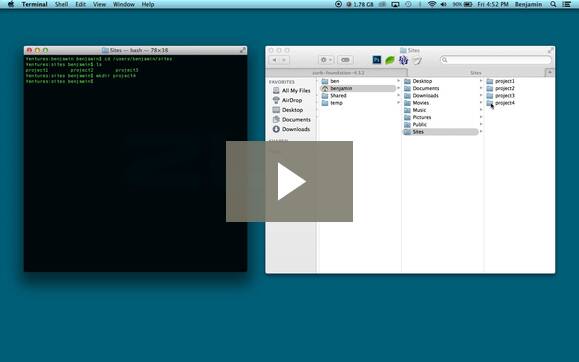Select the benjamin home folder
The width and height of the screenshot is (579, 362).
click(357, 88)
